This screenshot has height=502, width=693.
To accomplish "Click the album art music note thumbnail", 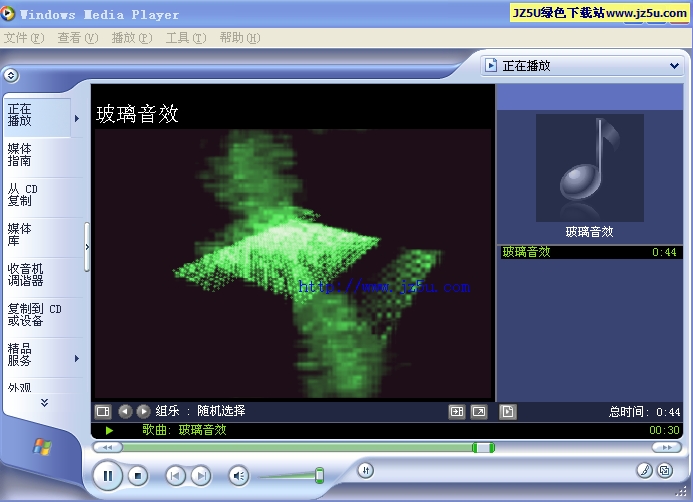I will (x=590, y=168).
